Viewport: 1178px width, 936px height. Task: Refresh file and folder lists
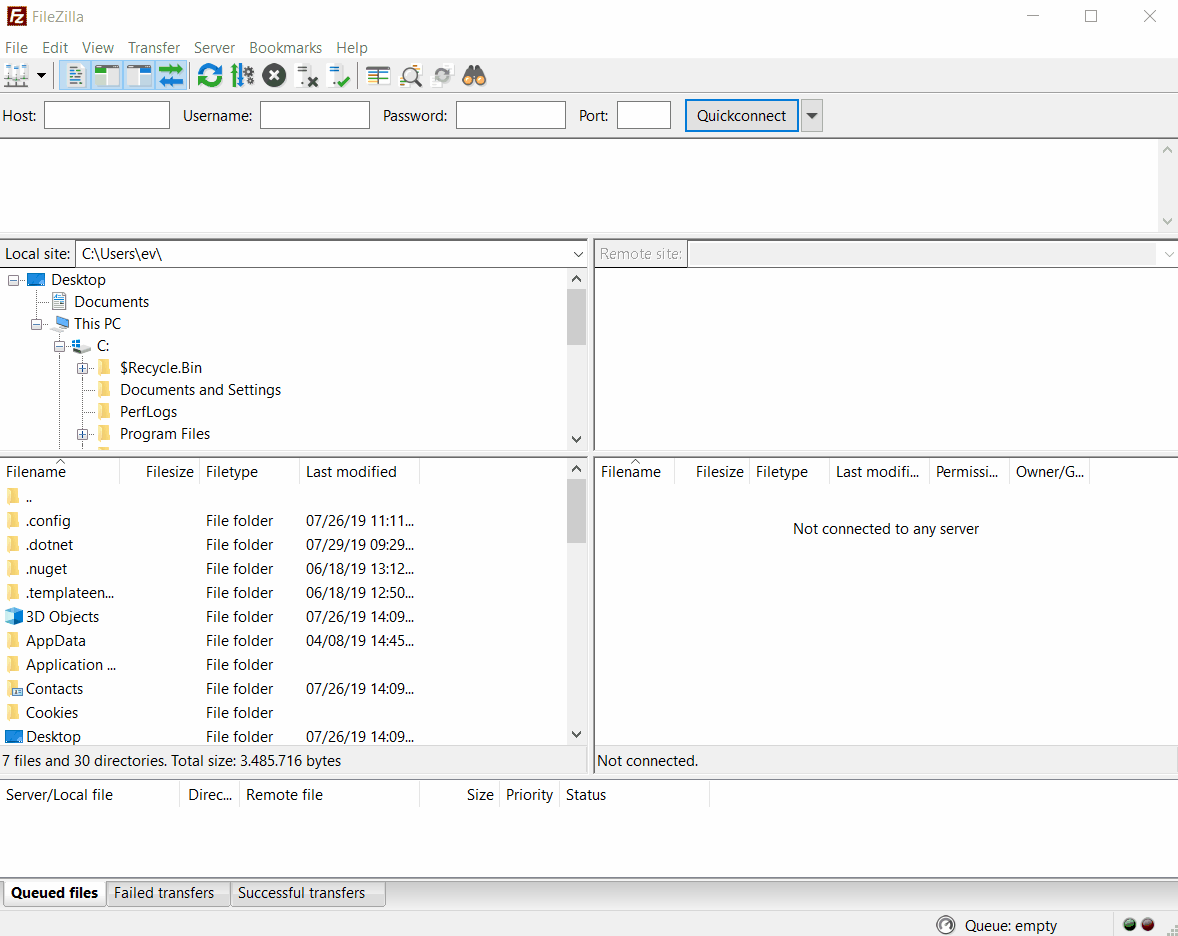coord(210,76)
